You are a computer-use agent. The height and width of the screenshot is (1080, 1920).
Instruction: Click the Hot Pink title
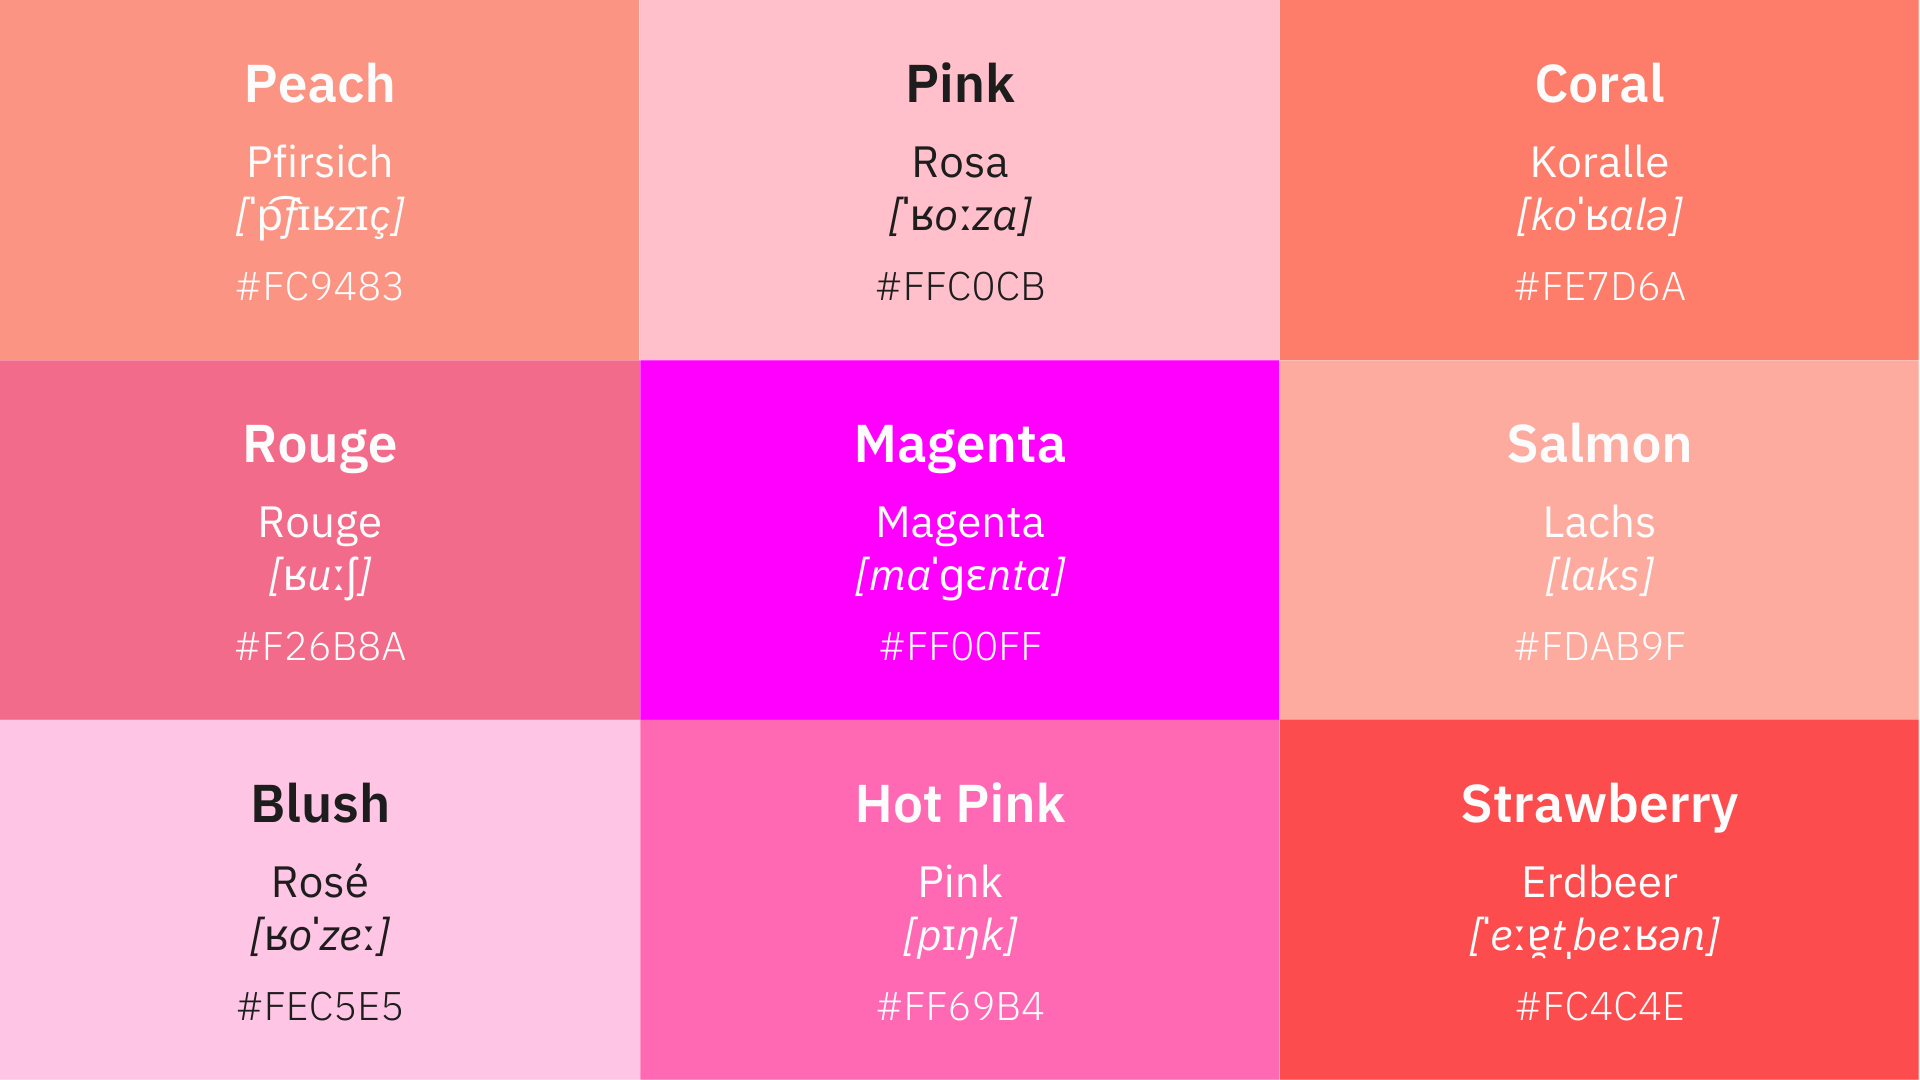(960, 804)
